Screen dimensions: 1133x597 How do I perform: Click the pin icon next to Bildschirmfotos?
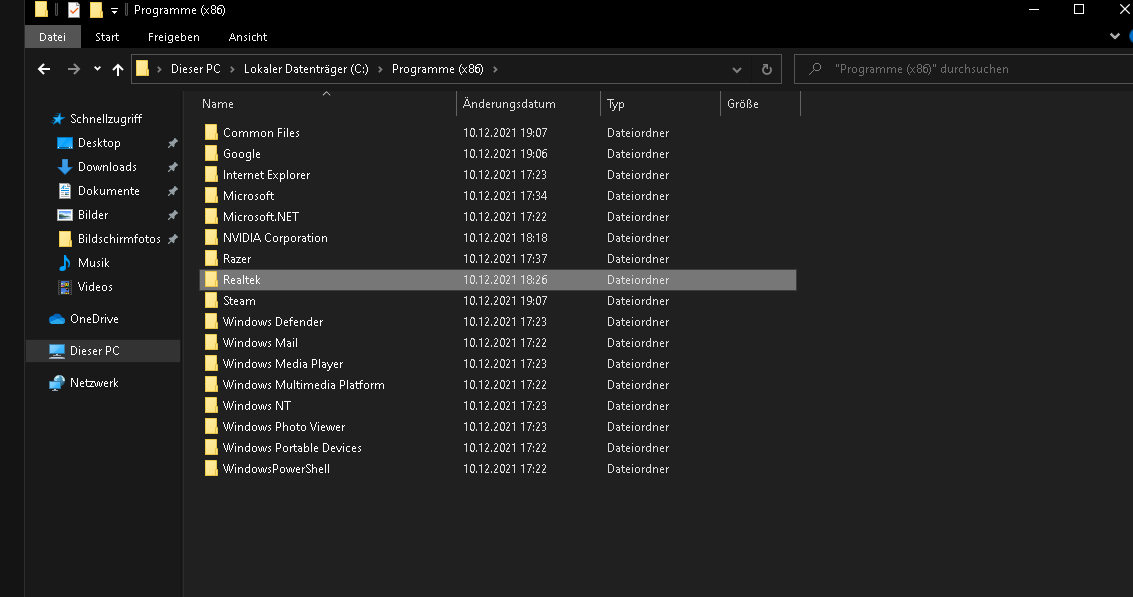click(x=173, y=239)
